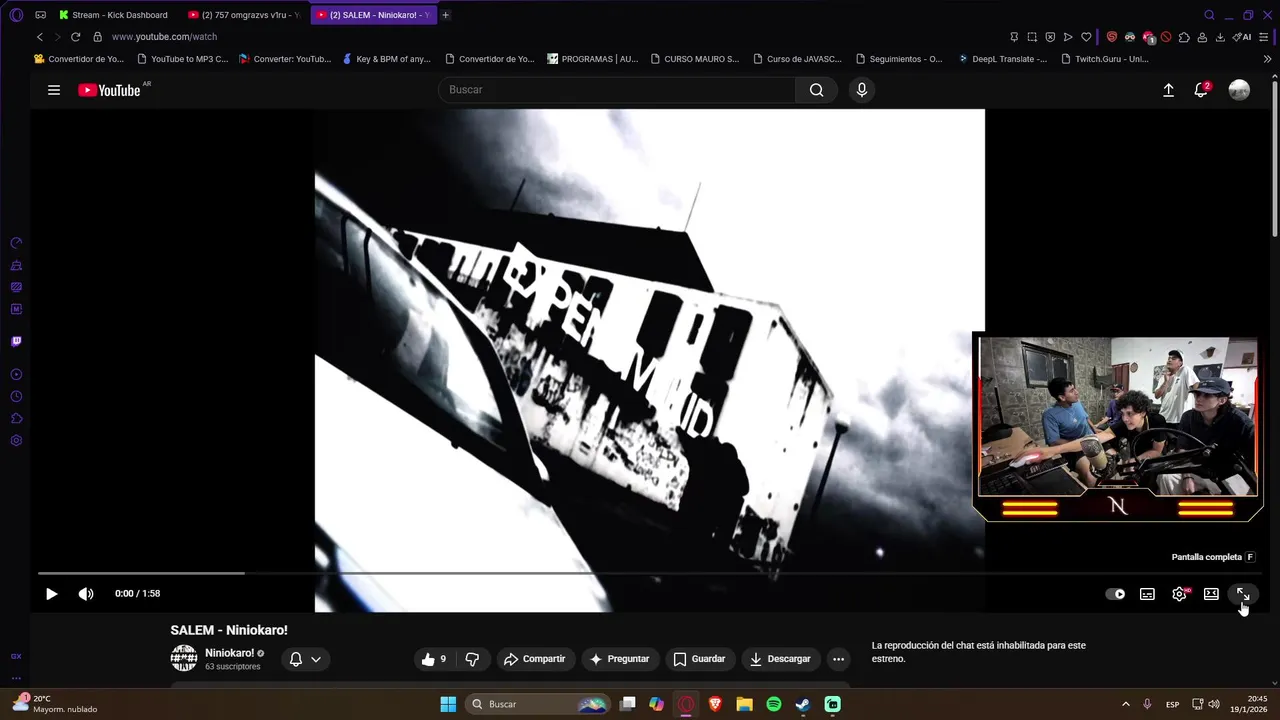The image size is (1280, 720).
Task: Open sidebar settings gear icon
Action: pos(16,440)
